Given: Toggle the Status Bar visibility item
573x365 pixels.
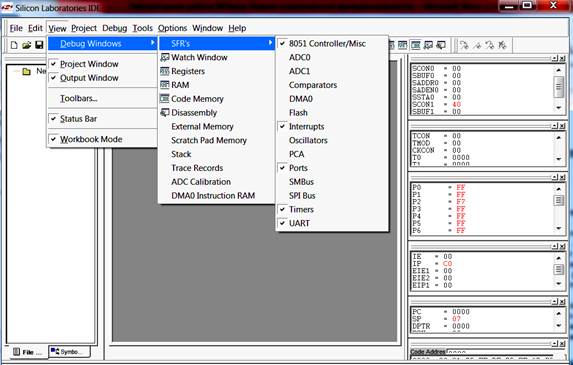Looking at the screenshot, I should point(102,119).
